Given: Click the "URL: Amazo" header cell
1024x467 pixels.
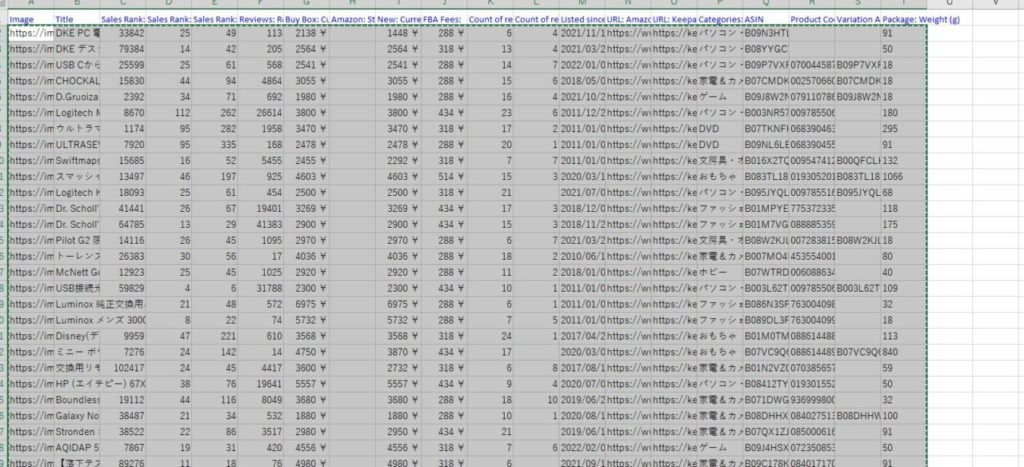Looking at the screenshot, I should click(x=628, y=20).
